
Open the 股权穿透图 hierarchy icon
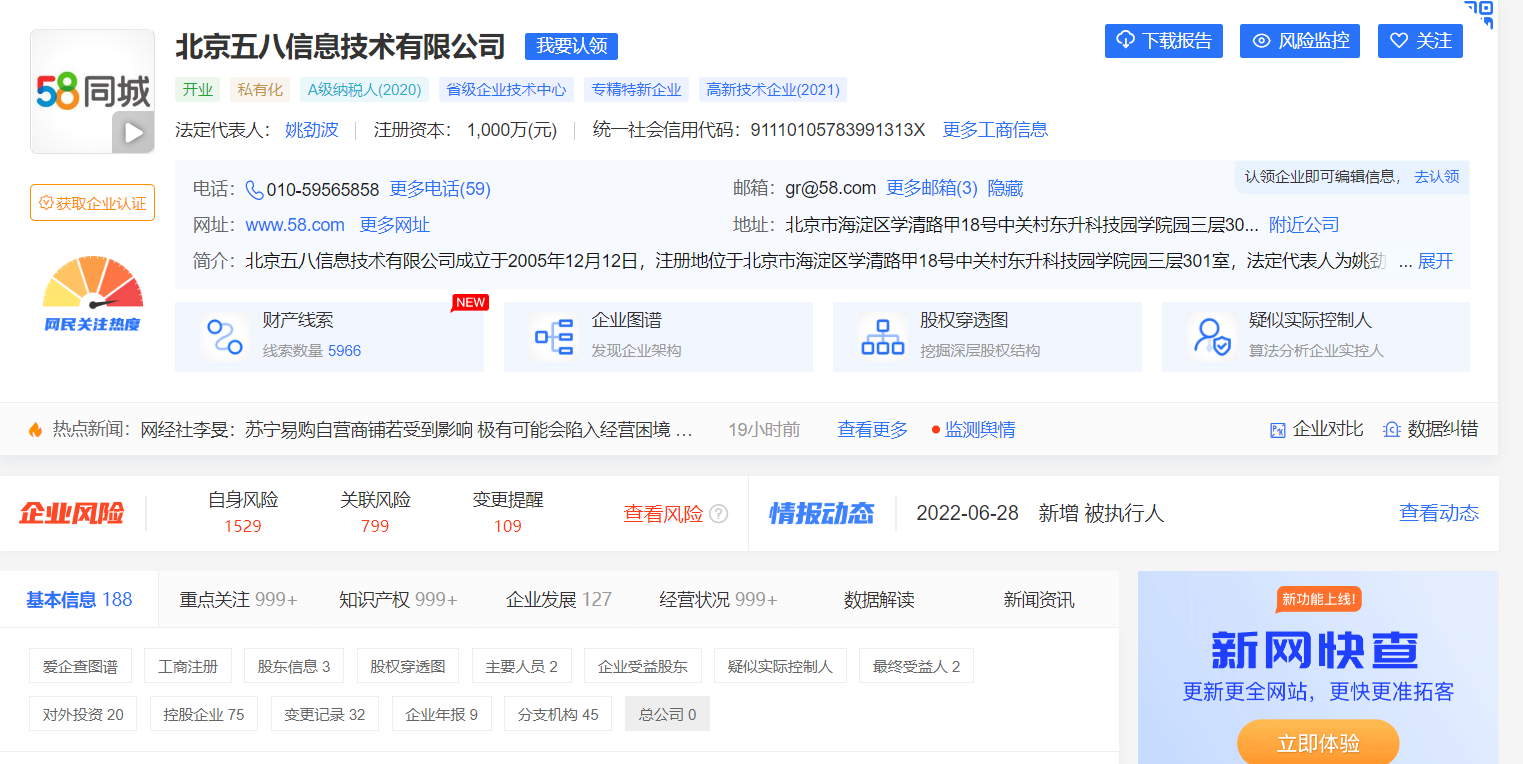[882, 336]
